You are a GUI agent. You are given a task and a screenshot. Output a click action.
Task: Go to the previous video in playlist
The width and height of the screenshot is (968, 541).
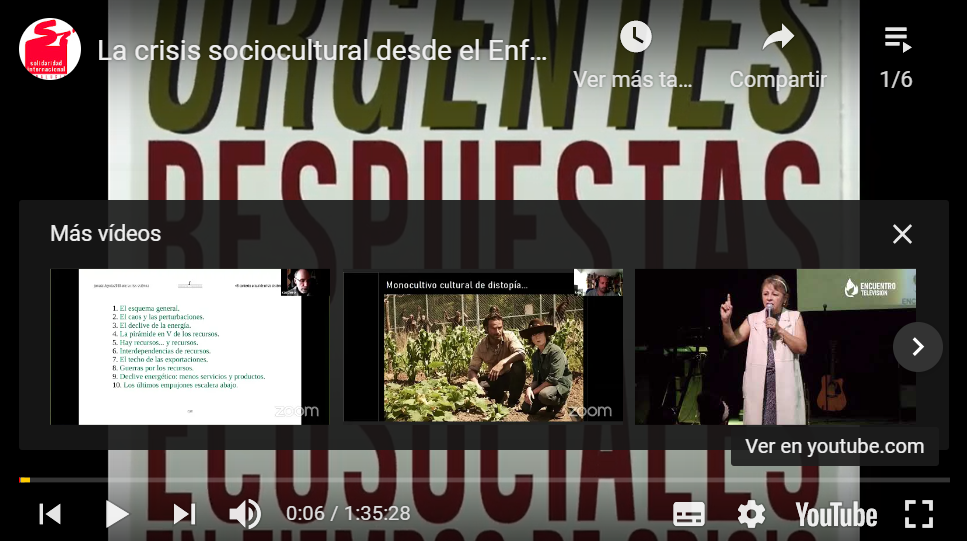[x=50, y=514]
